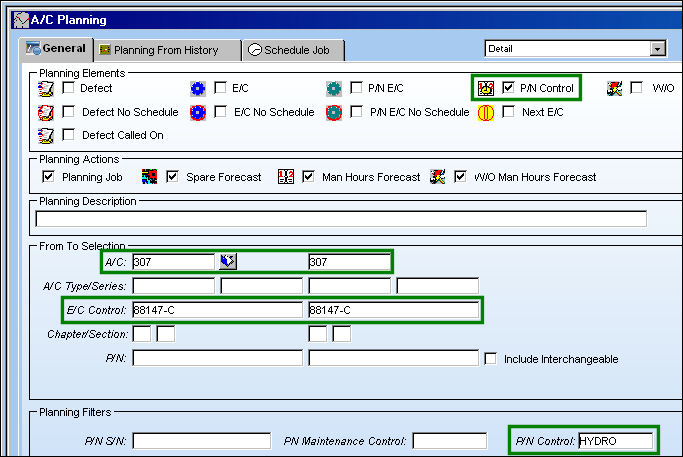Image resolution: width=683 pixels, height=457 pixels.
Task: Open the Planning From History tab
Action: [x=167, y=51]
